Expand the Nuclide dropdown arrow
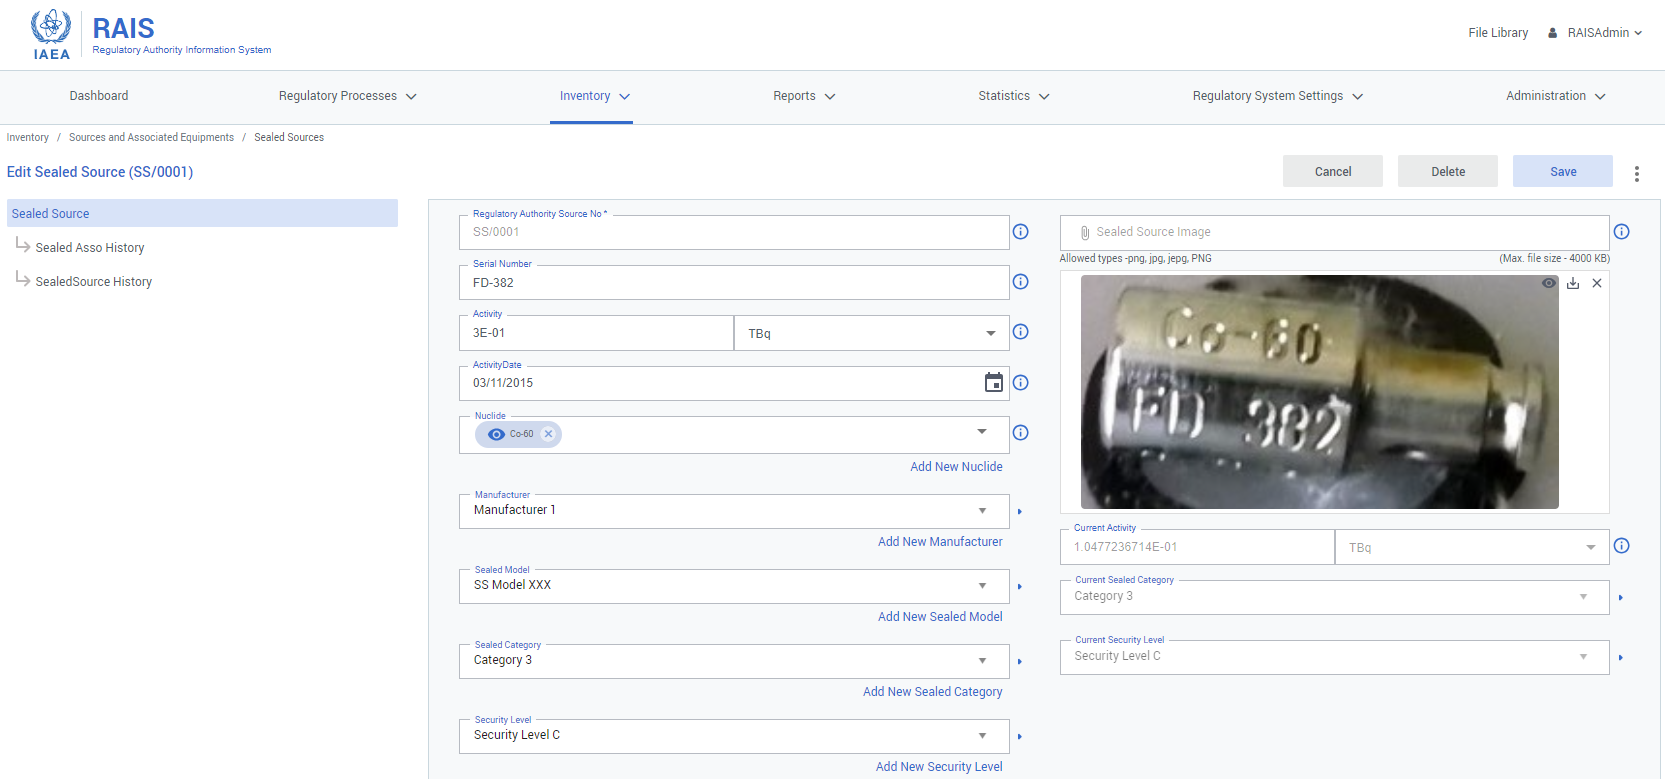Viewport: 1665px width, 779px height. coord(982,431)
